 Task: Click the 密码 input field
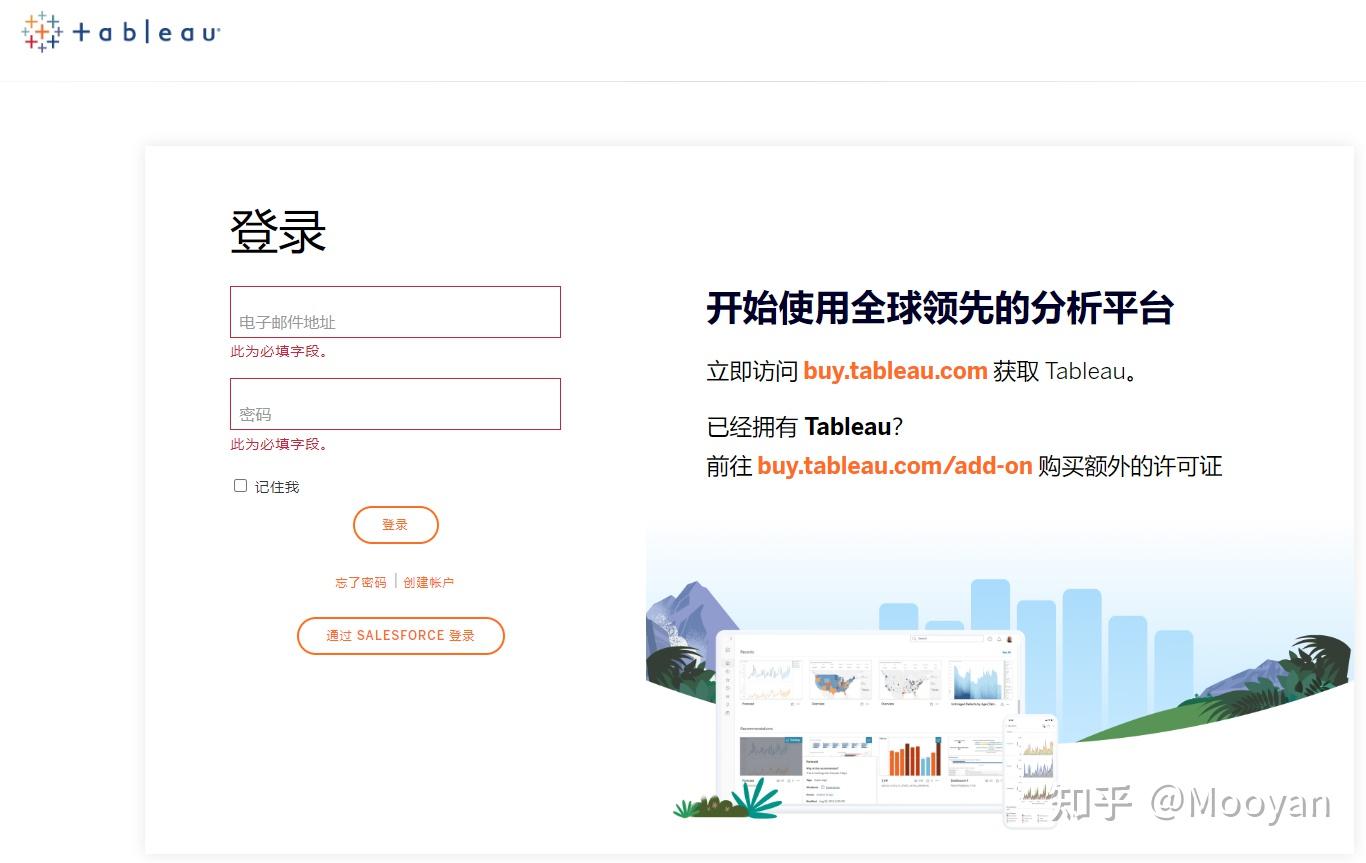click(x=395, y=404)
